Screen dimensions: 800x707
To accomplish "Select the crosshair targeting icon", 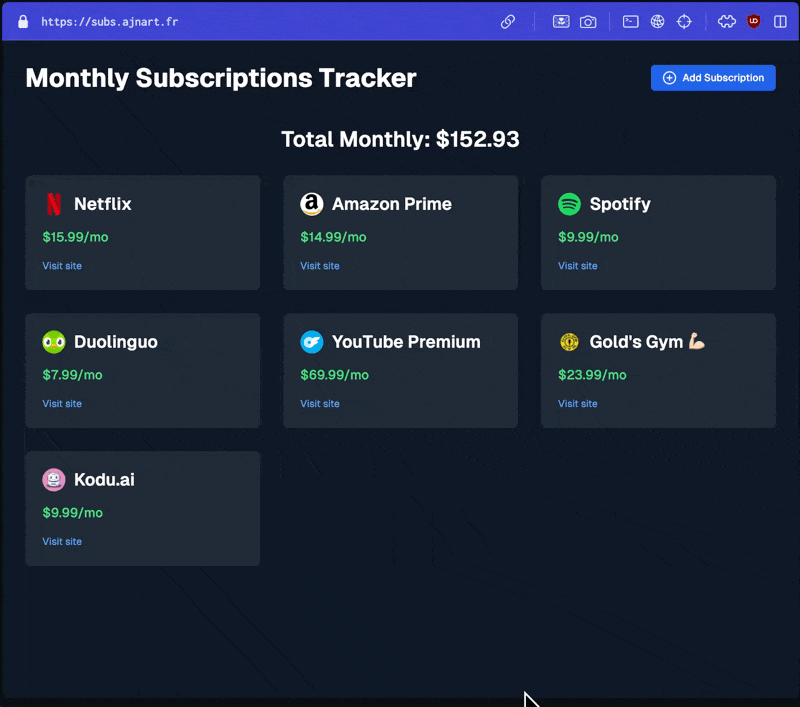I will pos(685,21).
